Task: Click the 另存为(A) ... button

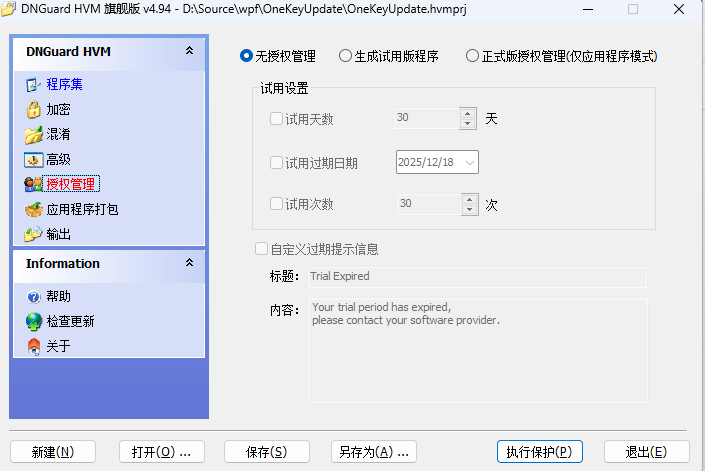Action: point(374,452)
